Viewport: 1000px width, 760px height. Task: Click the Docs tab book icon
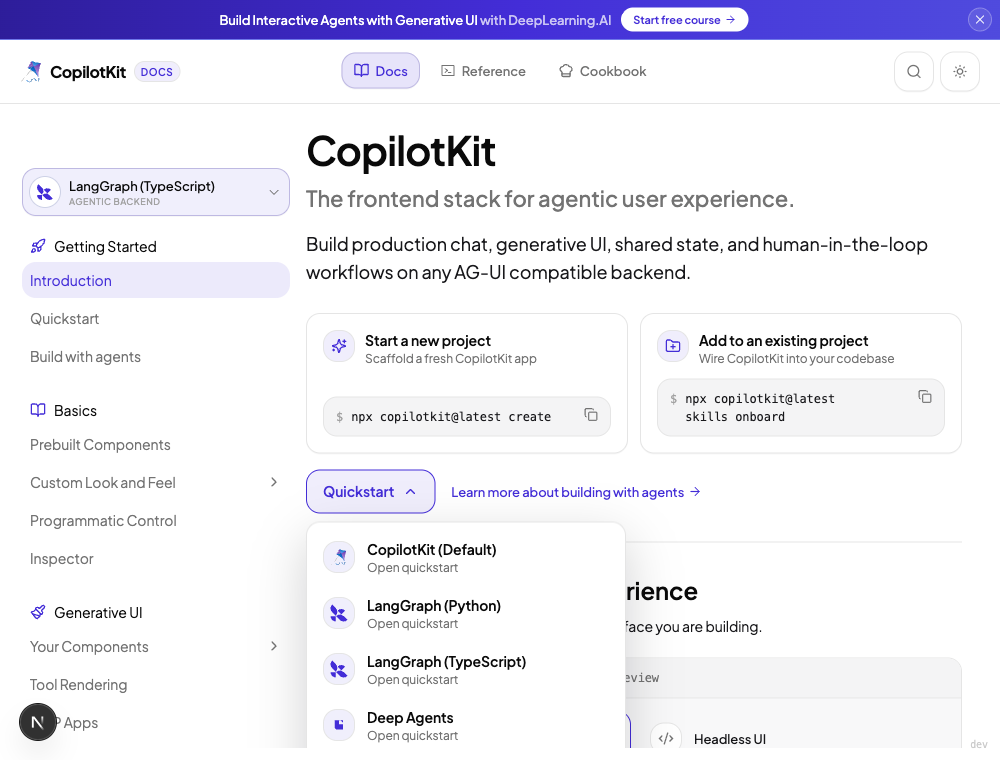point(362,71)
